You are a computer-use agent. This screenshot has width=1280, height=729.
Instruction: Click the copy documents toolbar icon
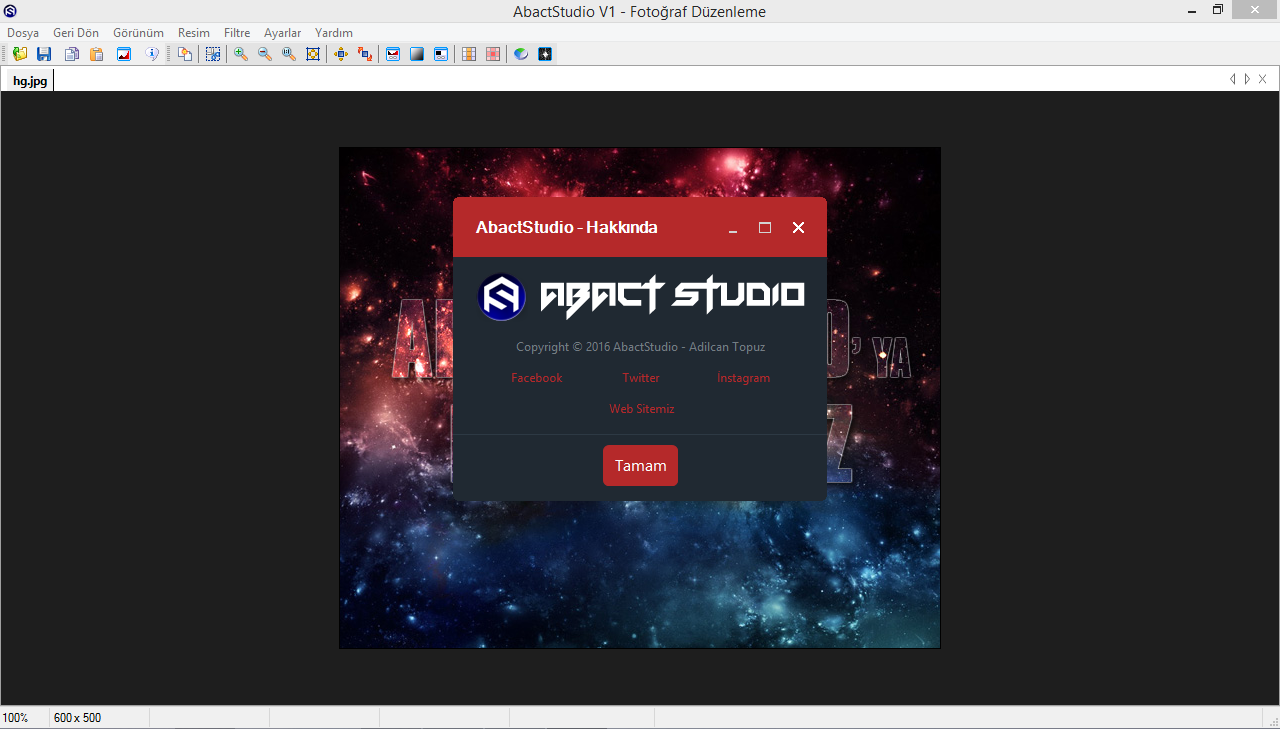[x=72, y=54]
